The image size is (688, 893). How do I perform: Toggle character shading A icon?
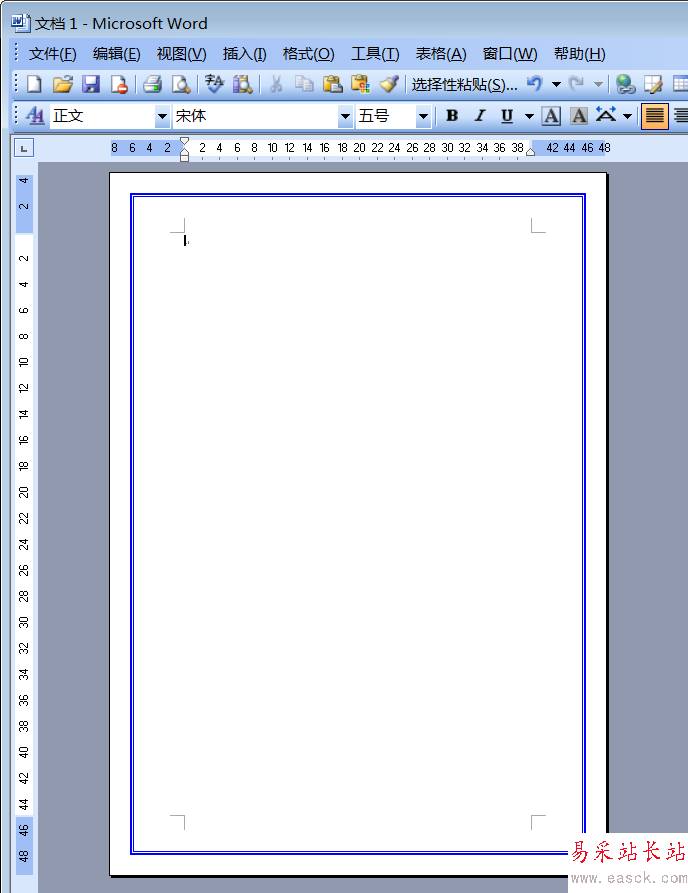[x=579, y=116]
